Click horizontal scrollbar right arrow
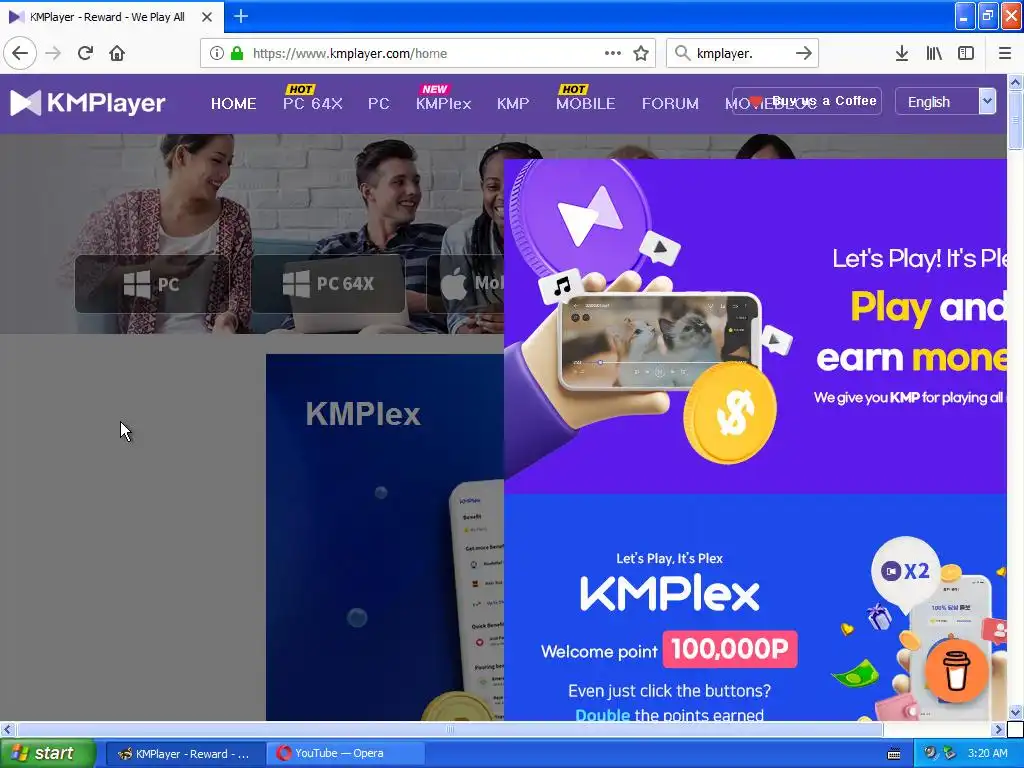 click(999, 729)
